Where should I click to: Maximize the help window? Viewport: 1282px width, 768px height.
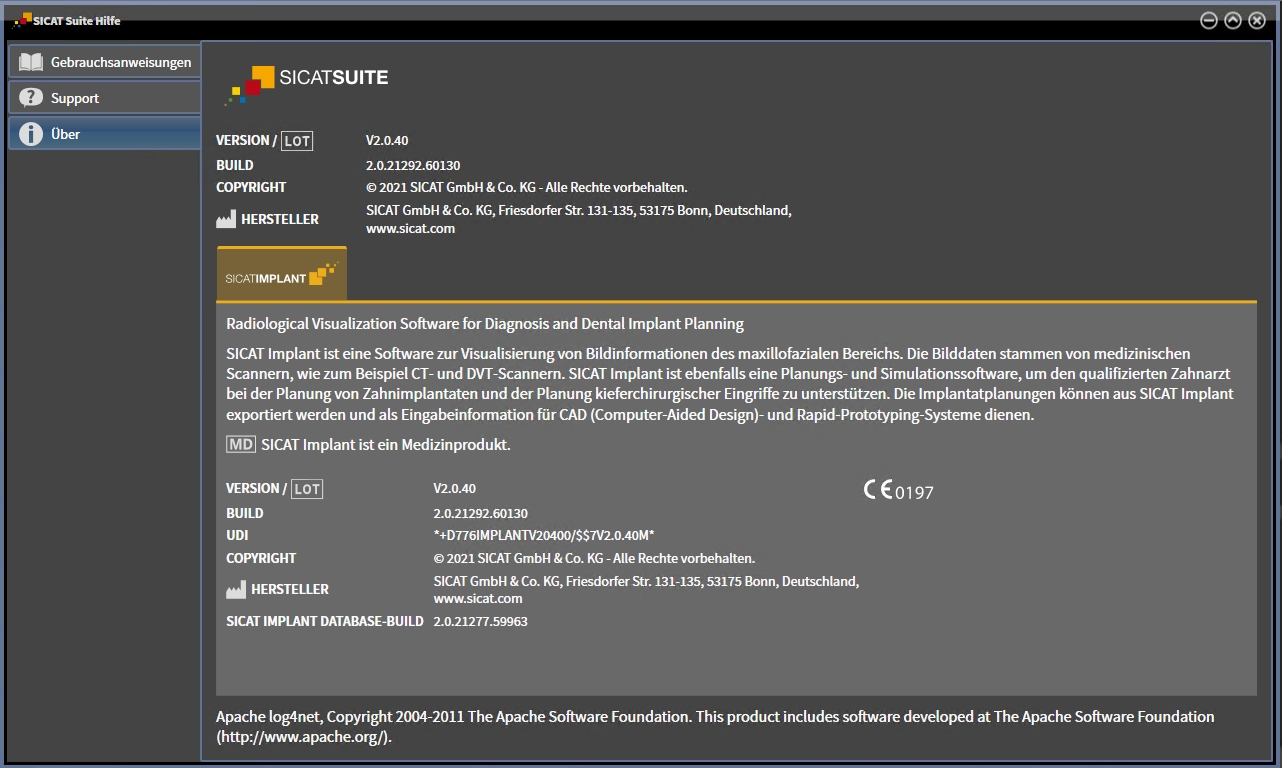pos(1233,20)
